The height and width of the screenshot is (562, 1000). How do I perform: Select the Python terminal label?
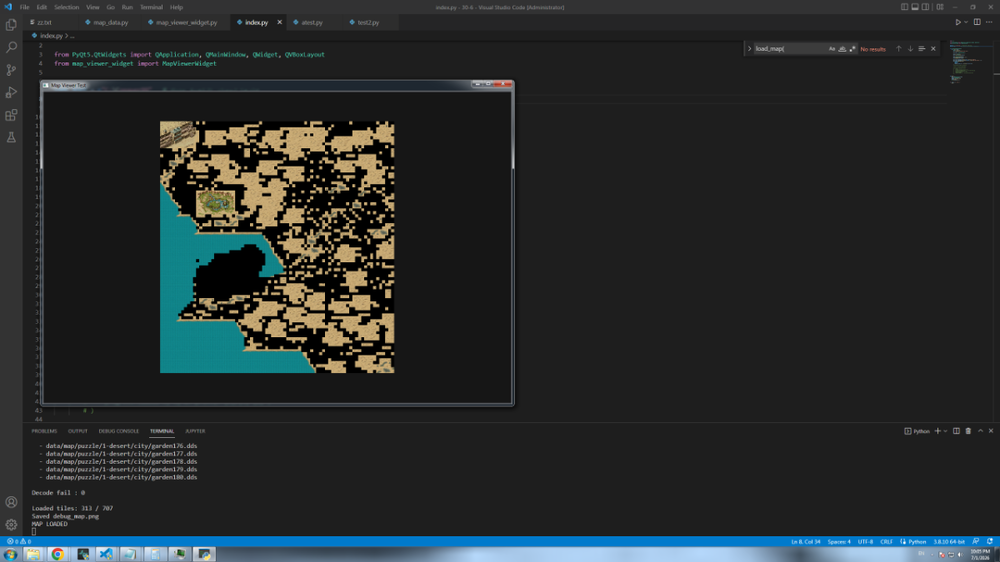click(917, 431)
